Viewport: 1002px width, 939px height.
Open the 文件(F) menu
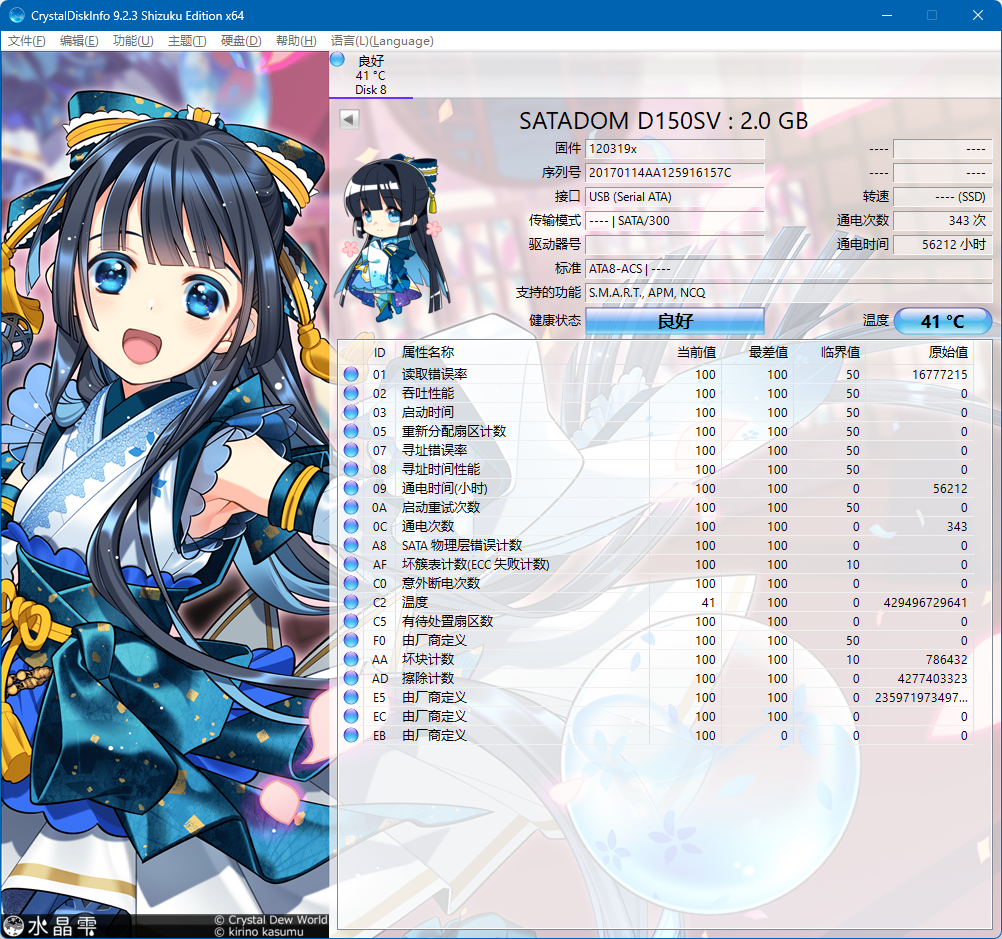coord(26,41)
